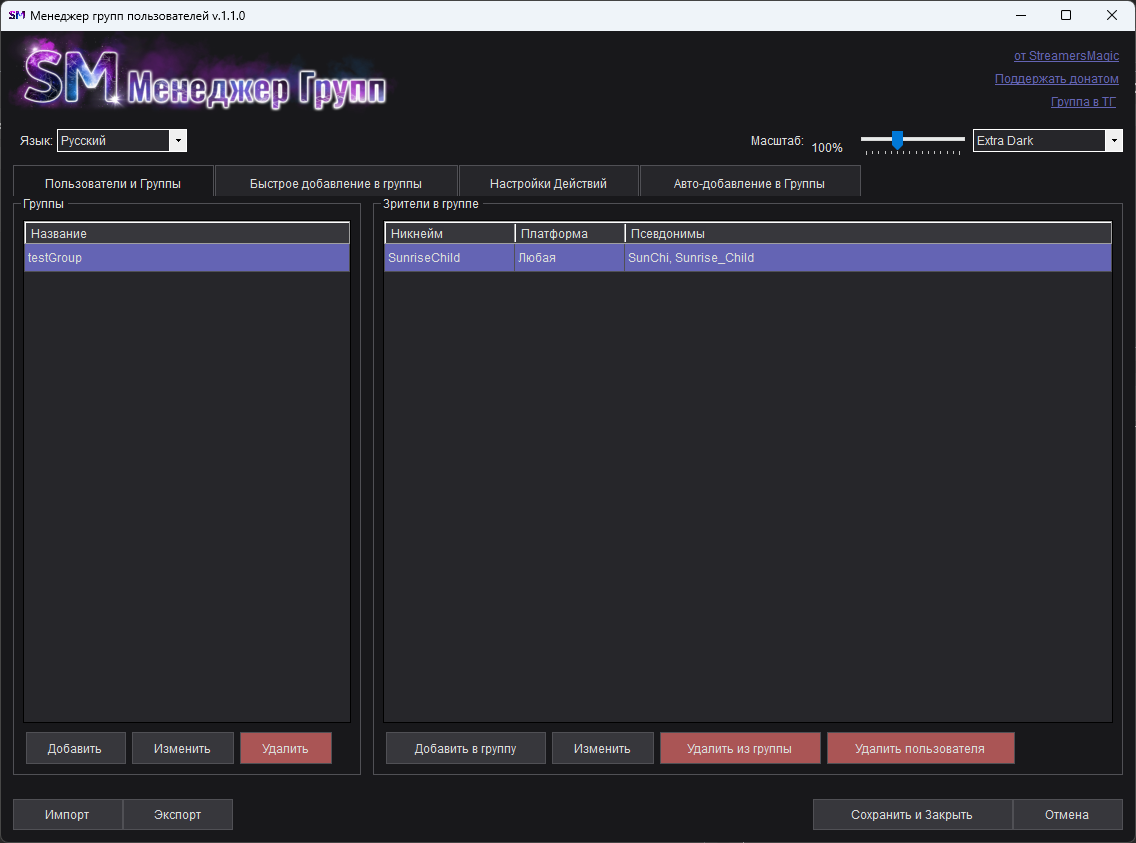The height and width of the screenshot is (843, 1136).
Task: Click the Удалить из группы button
Action: tap(739, 748)
